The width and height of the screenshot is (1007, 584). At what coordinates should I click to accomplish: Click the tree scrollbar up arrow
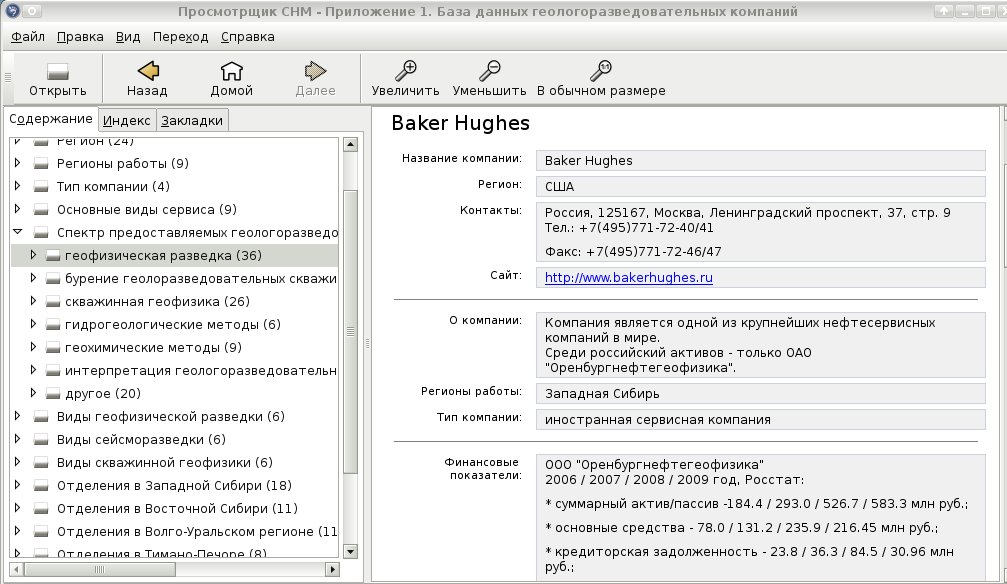coord(350,144)
